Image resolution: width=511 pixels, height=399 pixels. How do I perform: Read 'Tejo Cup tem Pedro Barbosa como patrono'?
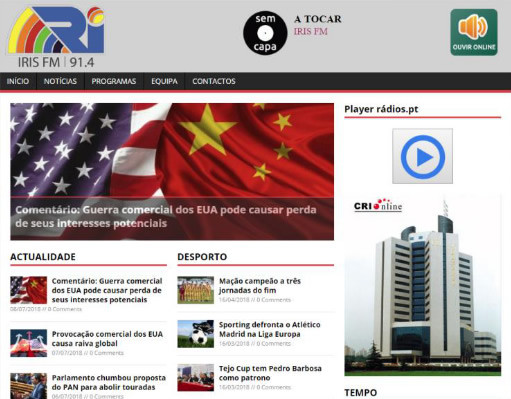click(270, 373)
